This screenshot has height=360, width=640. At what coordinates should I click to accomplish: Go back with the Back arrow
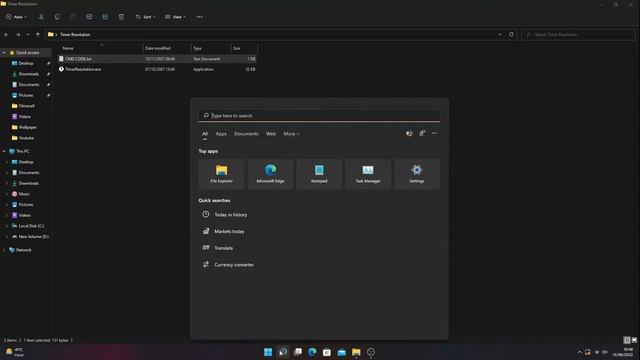(6, 35)
